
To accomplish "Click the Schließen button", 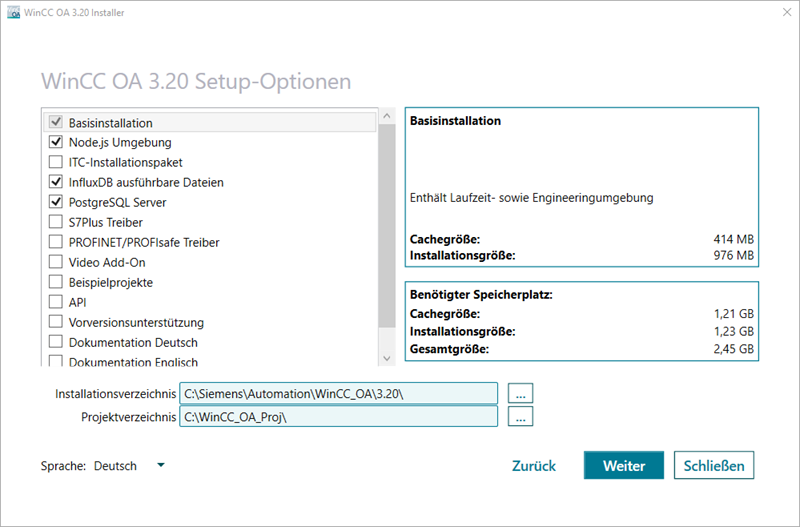I will coord(714,465).
